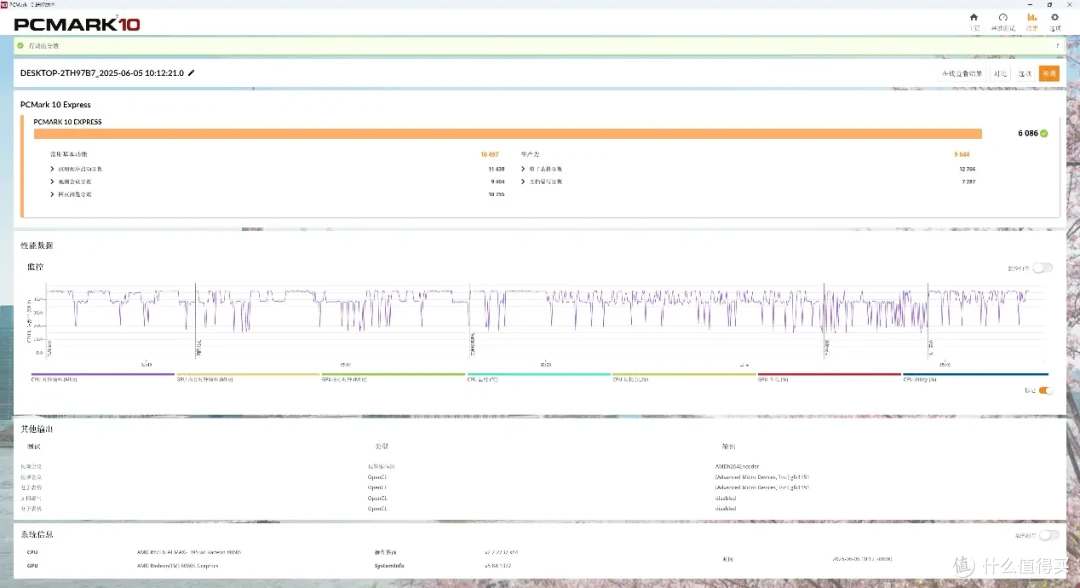Image resolution: width=1080 pixels, height=588 pixels.
Task: Click the button left of the orange button
Action: 1025,74
